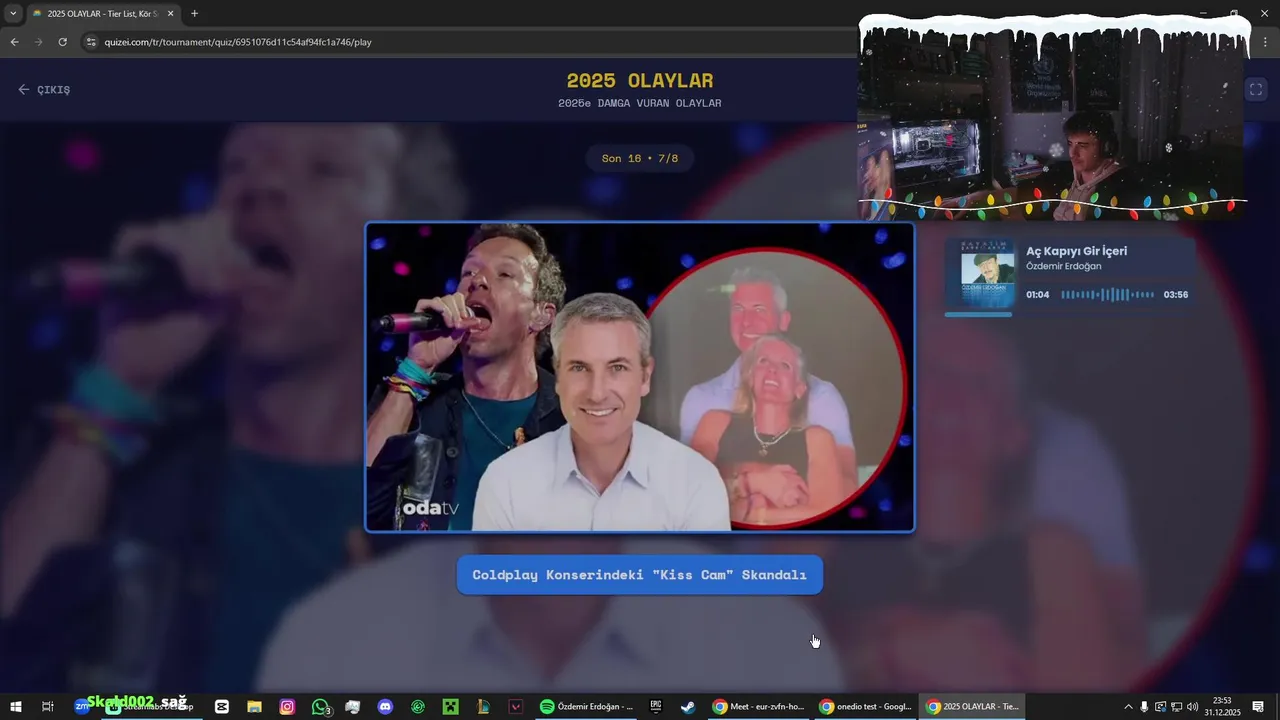The width and height of the screenshot is (1280, 720).
Task: Choose the Coldplay Kiss Cam Skandalı option
Action: 640,575
